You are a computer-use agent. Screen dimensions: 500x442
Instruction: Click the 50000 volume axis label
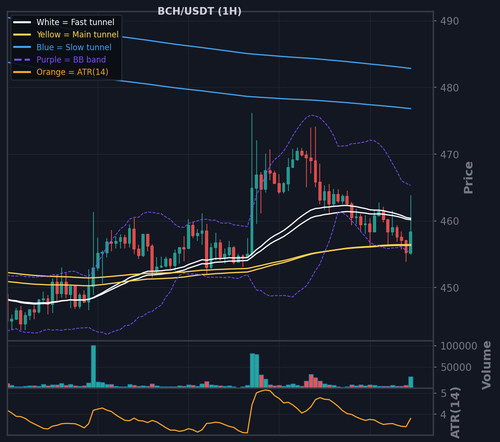click(x=456, y=367)
